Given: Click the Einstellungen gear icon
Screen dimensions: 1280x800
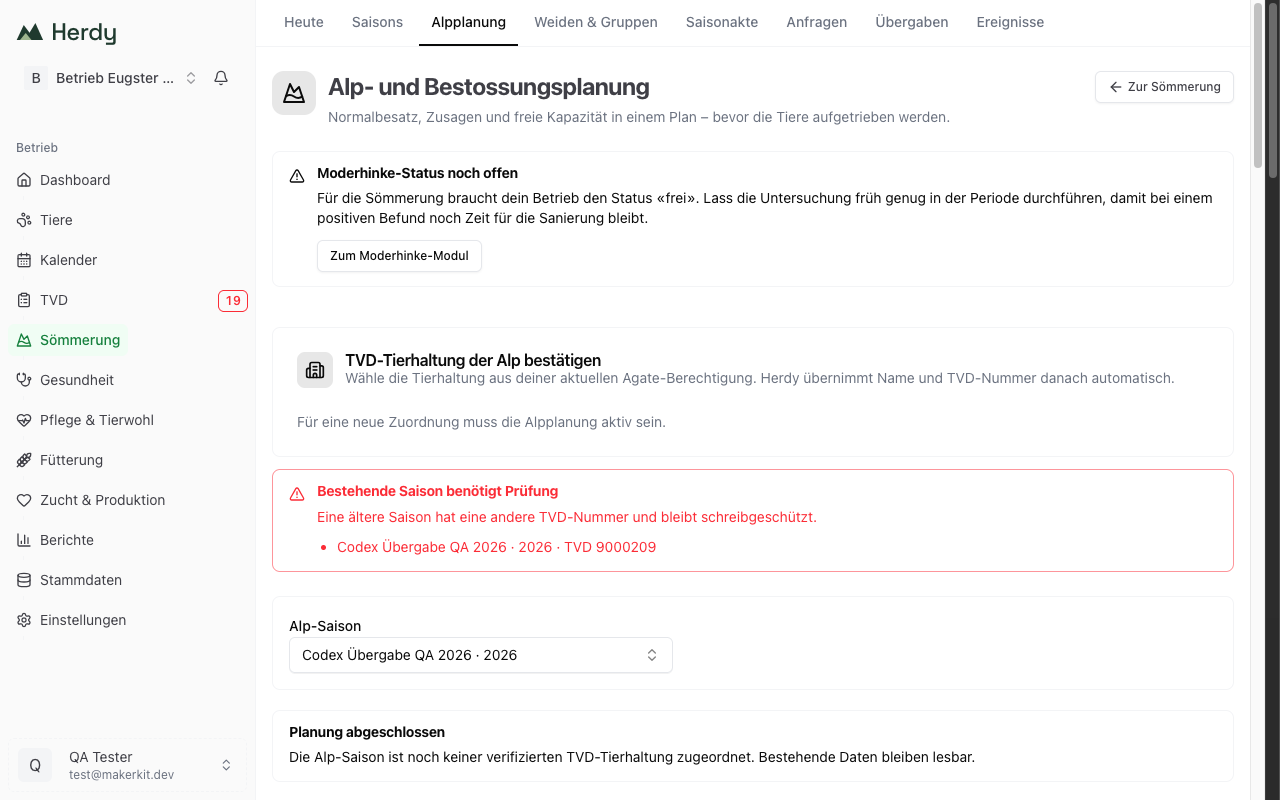Looking at the screenshot, I should coord(24,620).
